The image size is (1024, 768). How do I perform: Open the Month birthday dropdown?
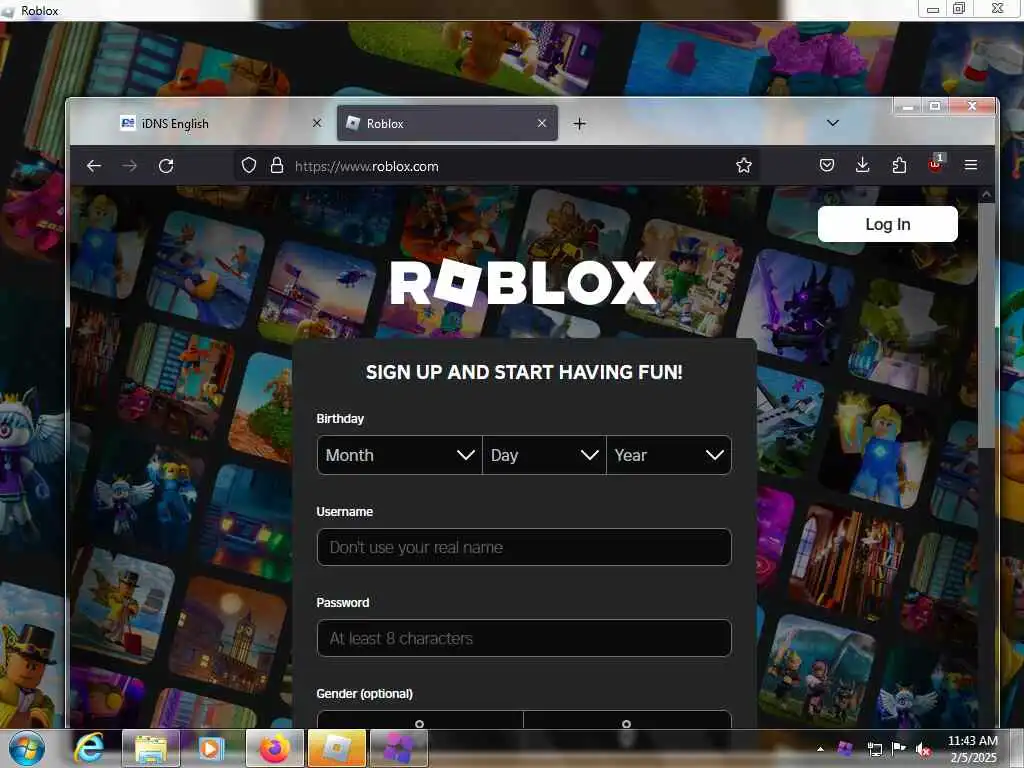[400, 455]
